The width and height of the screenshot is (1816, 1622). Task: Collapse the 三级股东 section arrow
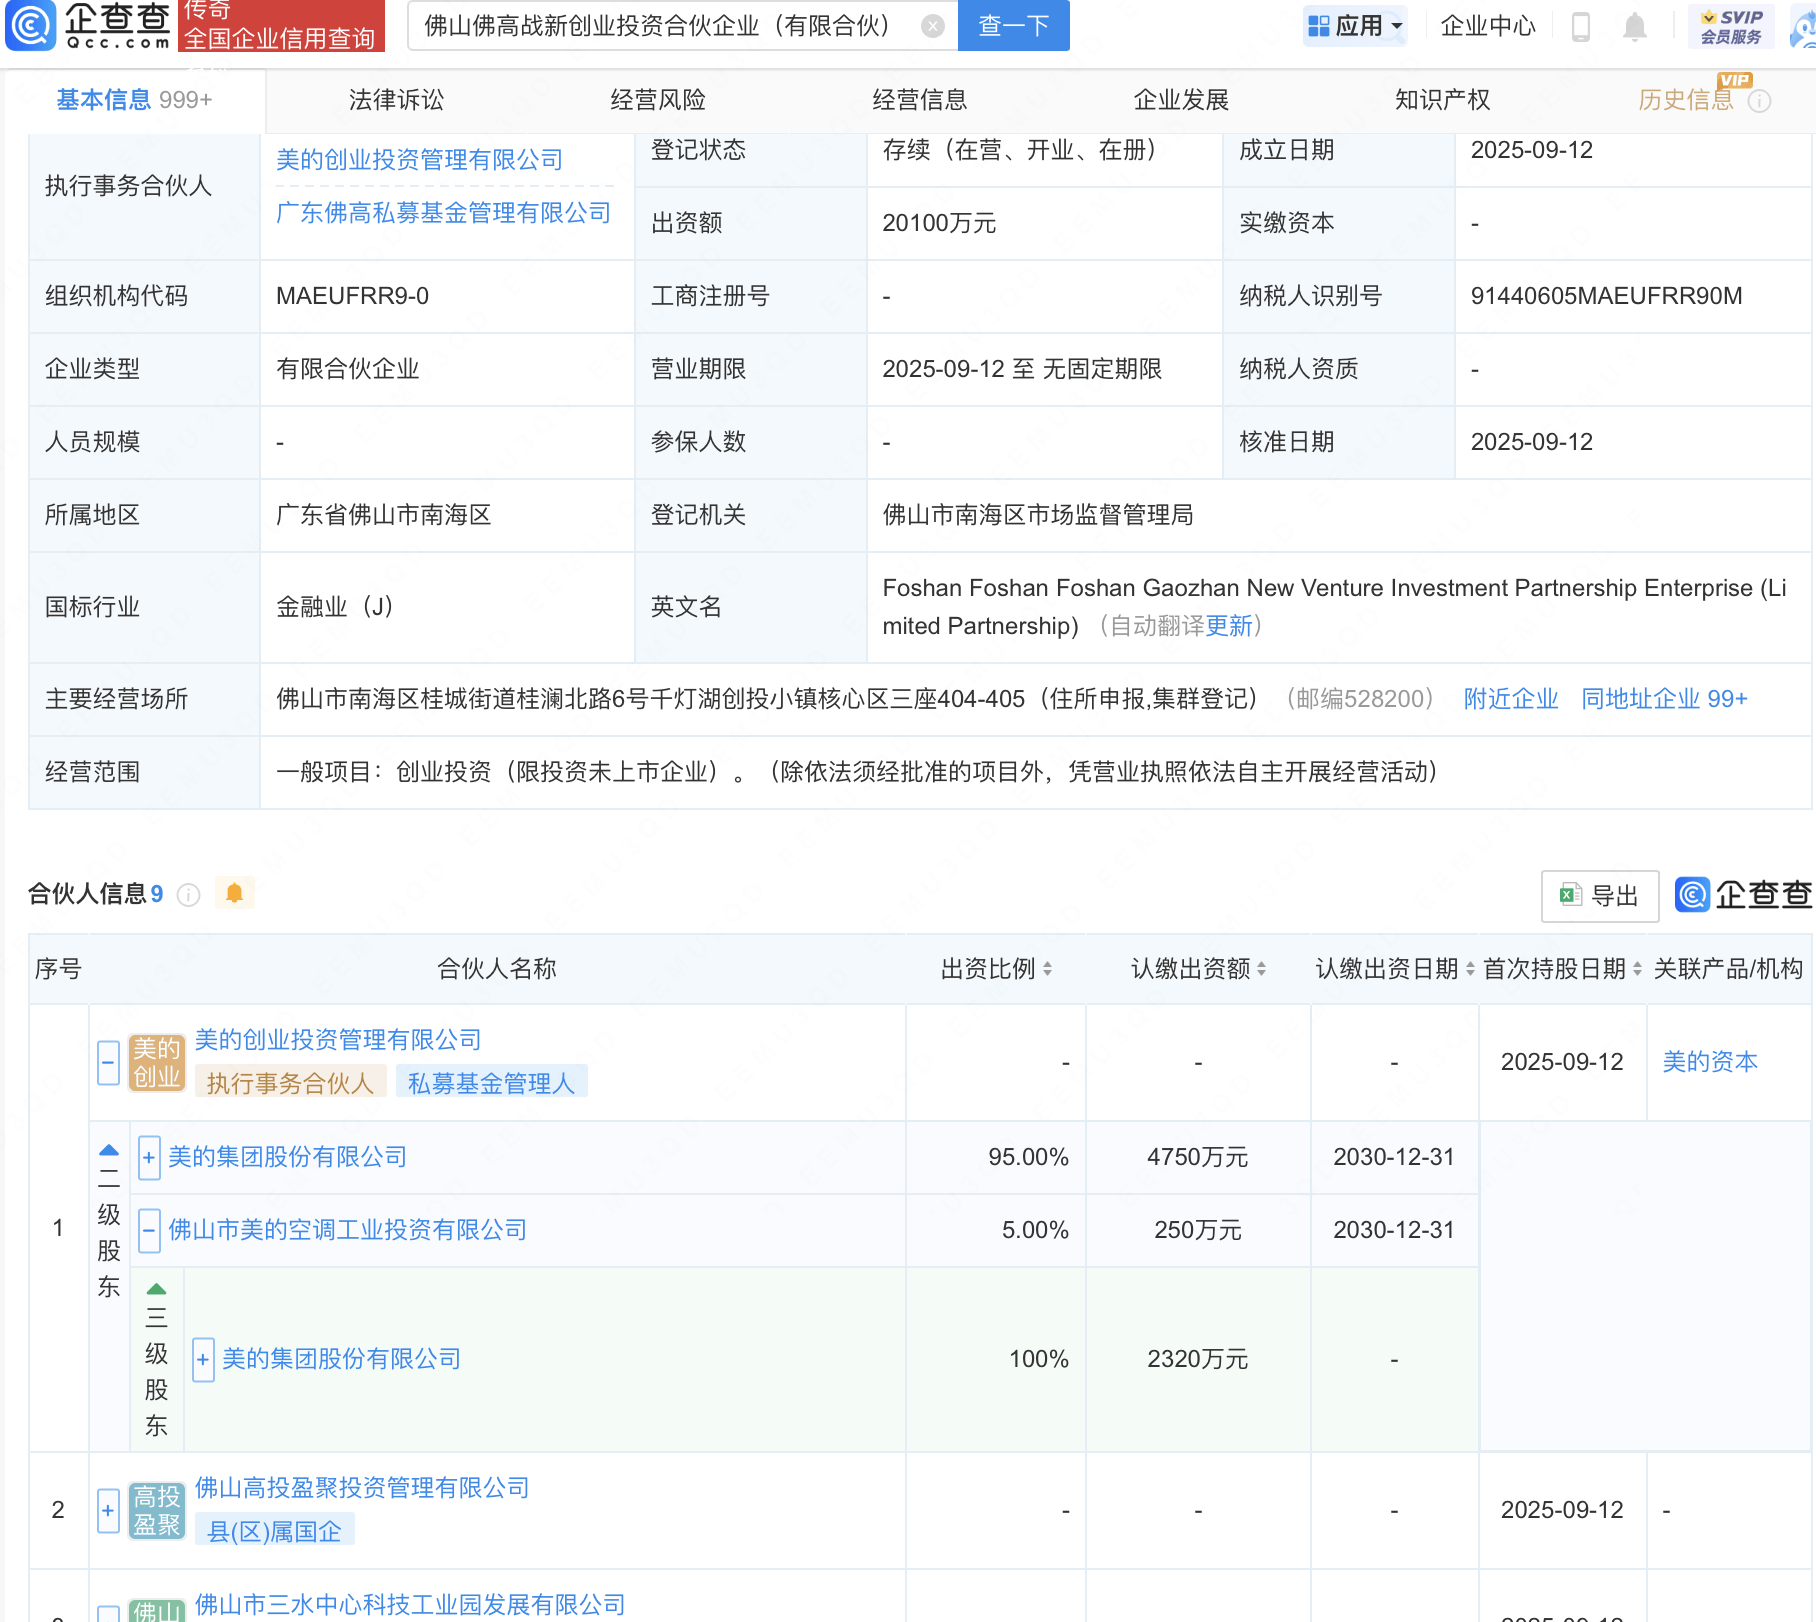coord(157,1289)
